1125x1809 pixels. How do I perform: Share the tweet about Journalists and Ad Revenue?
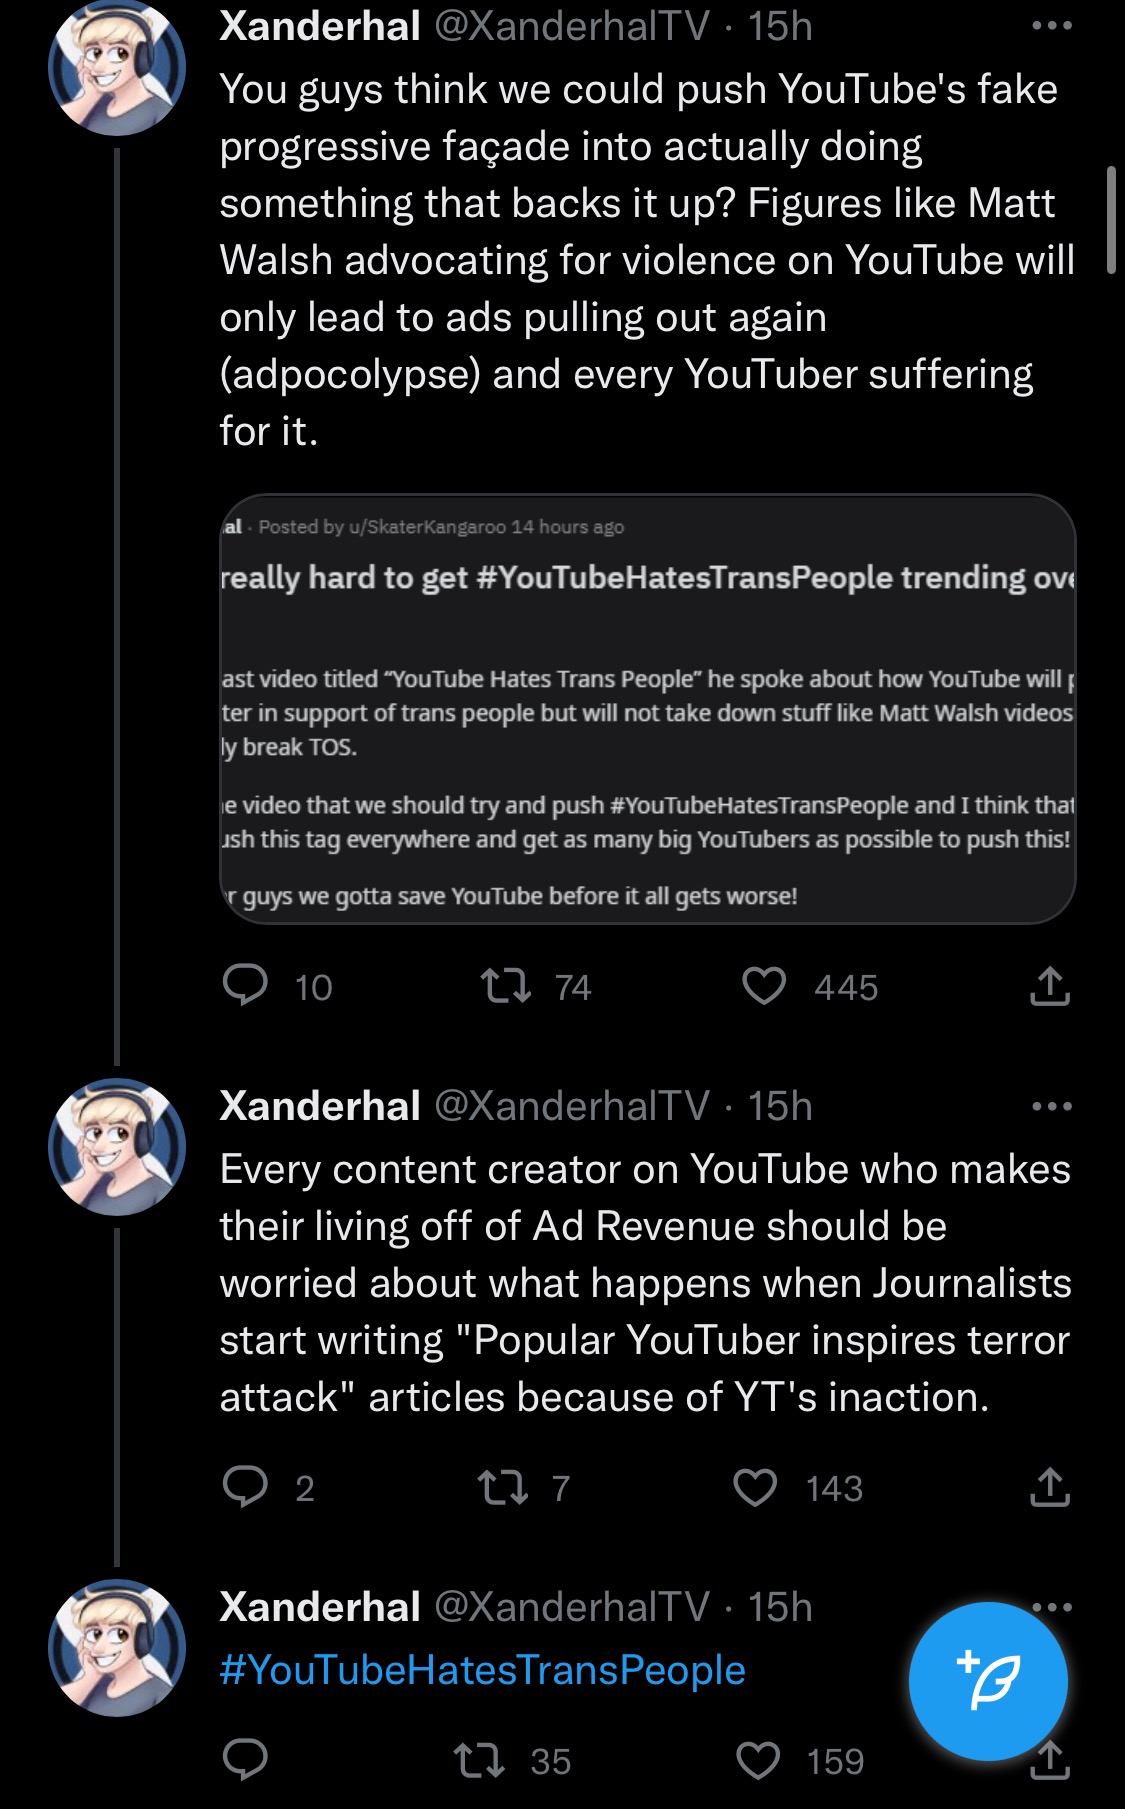[x=1050, y=1487]
